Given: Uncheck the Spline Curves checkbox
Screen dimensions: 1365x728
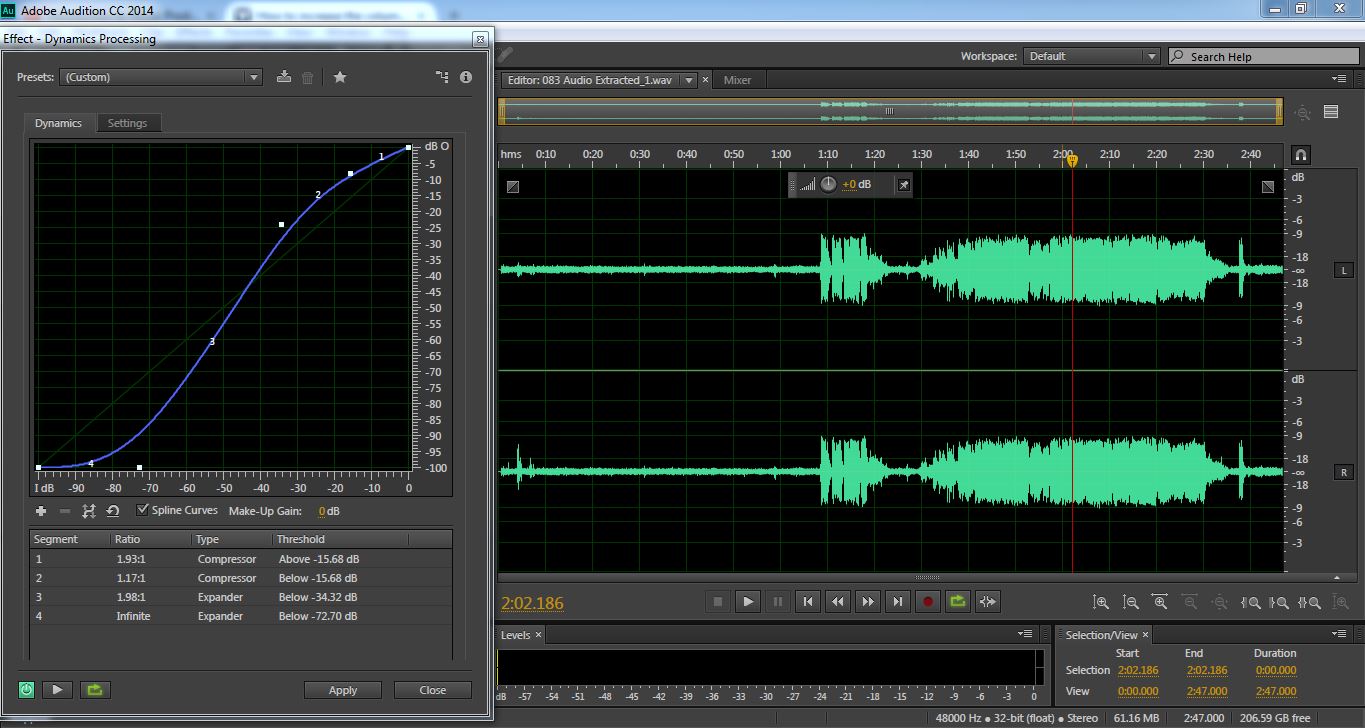Looking at the screenshot, I should [143, 510].
